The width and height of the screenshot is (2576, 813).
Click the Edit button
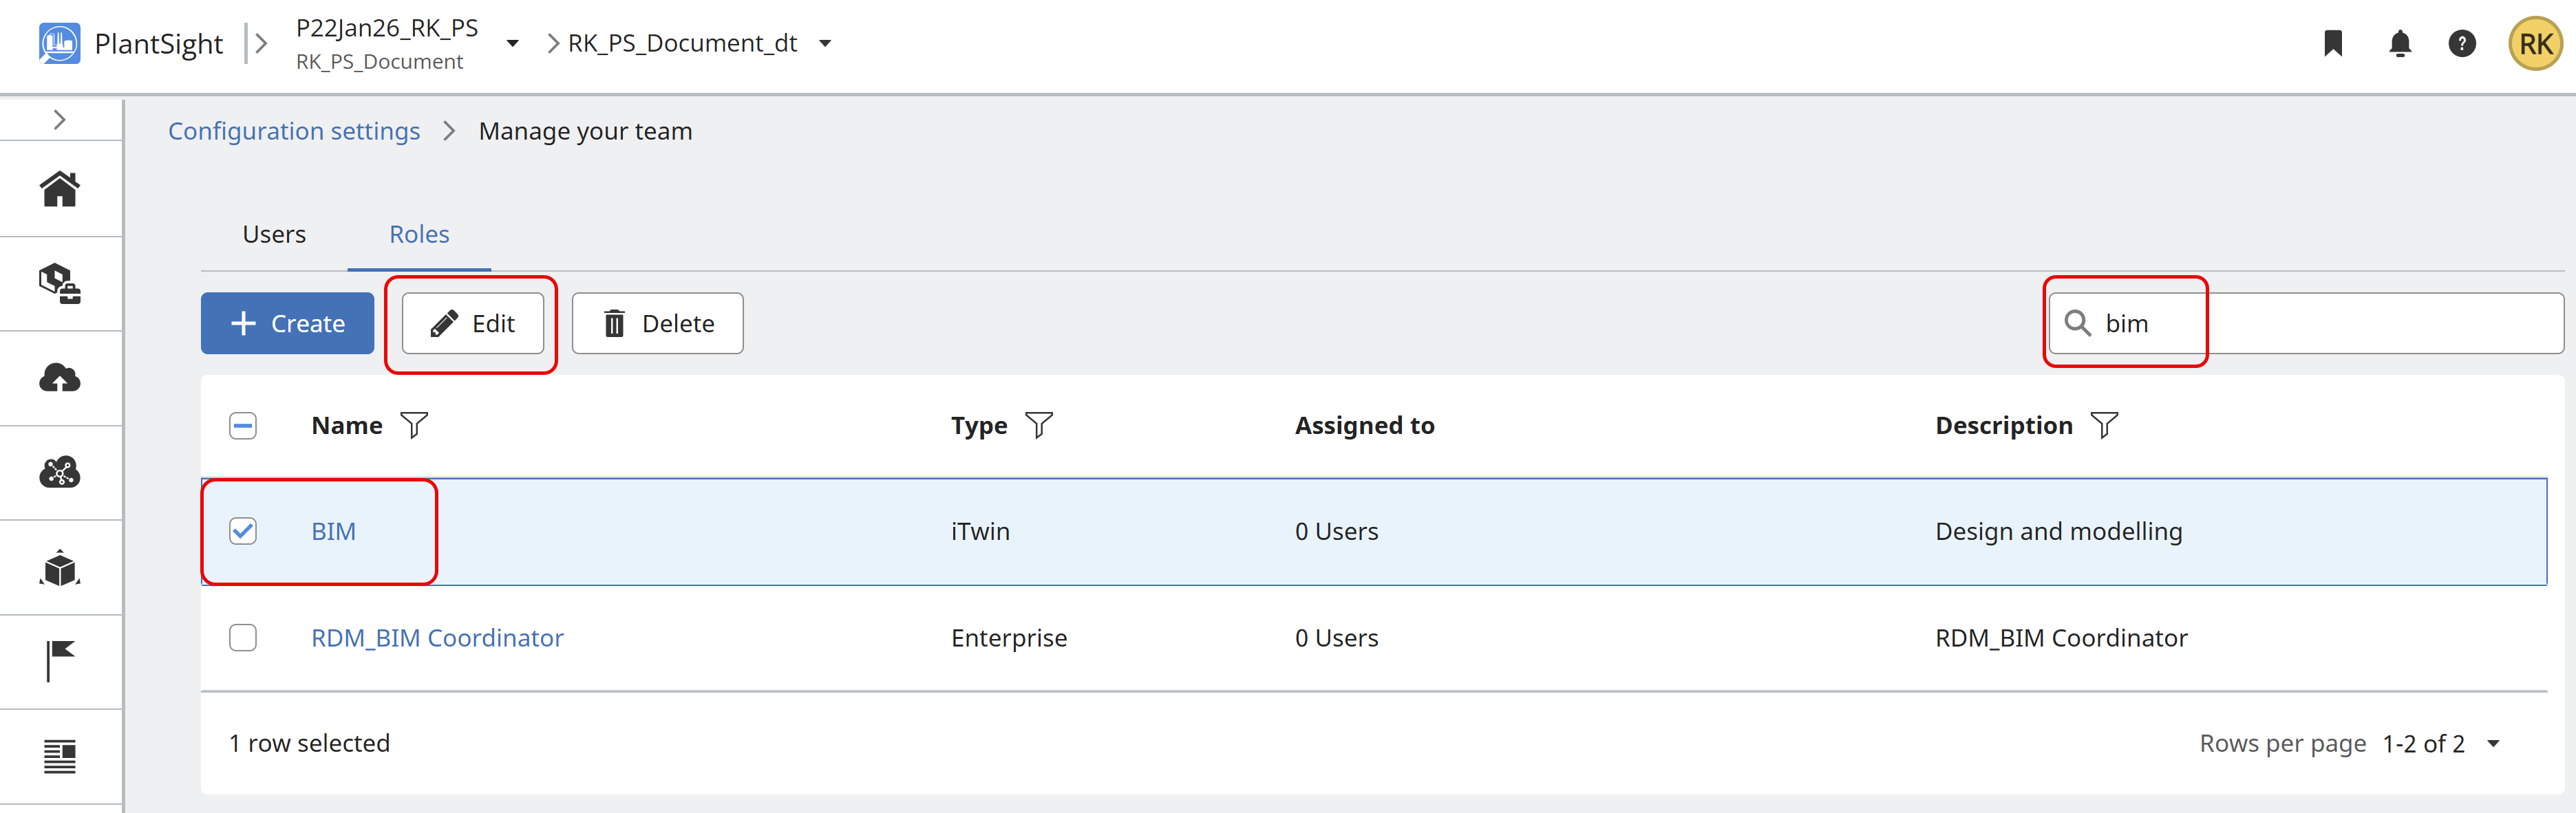point(473,324)
